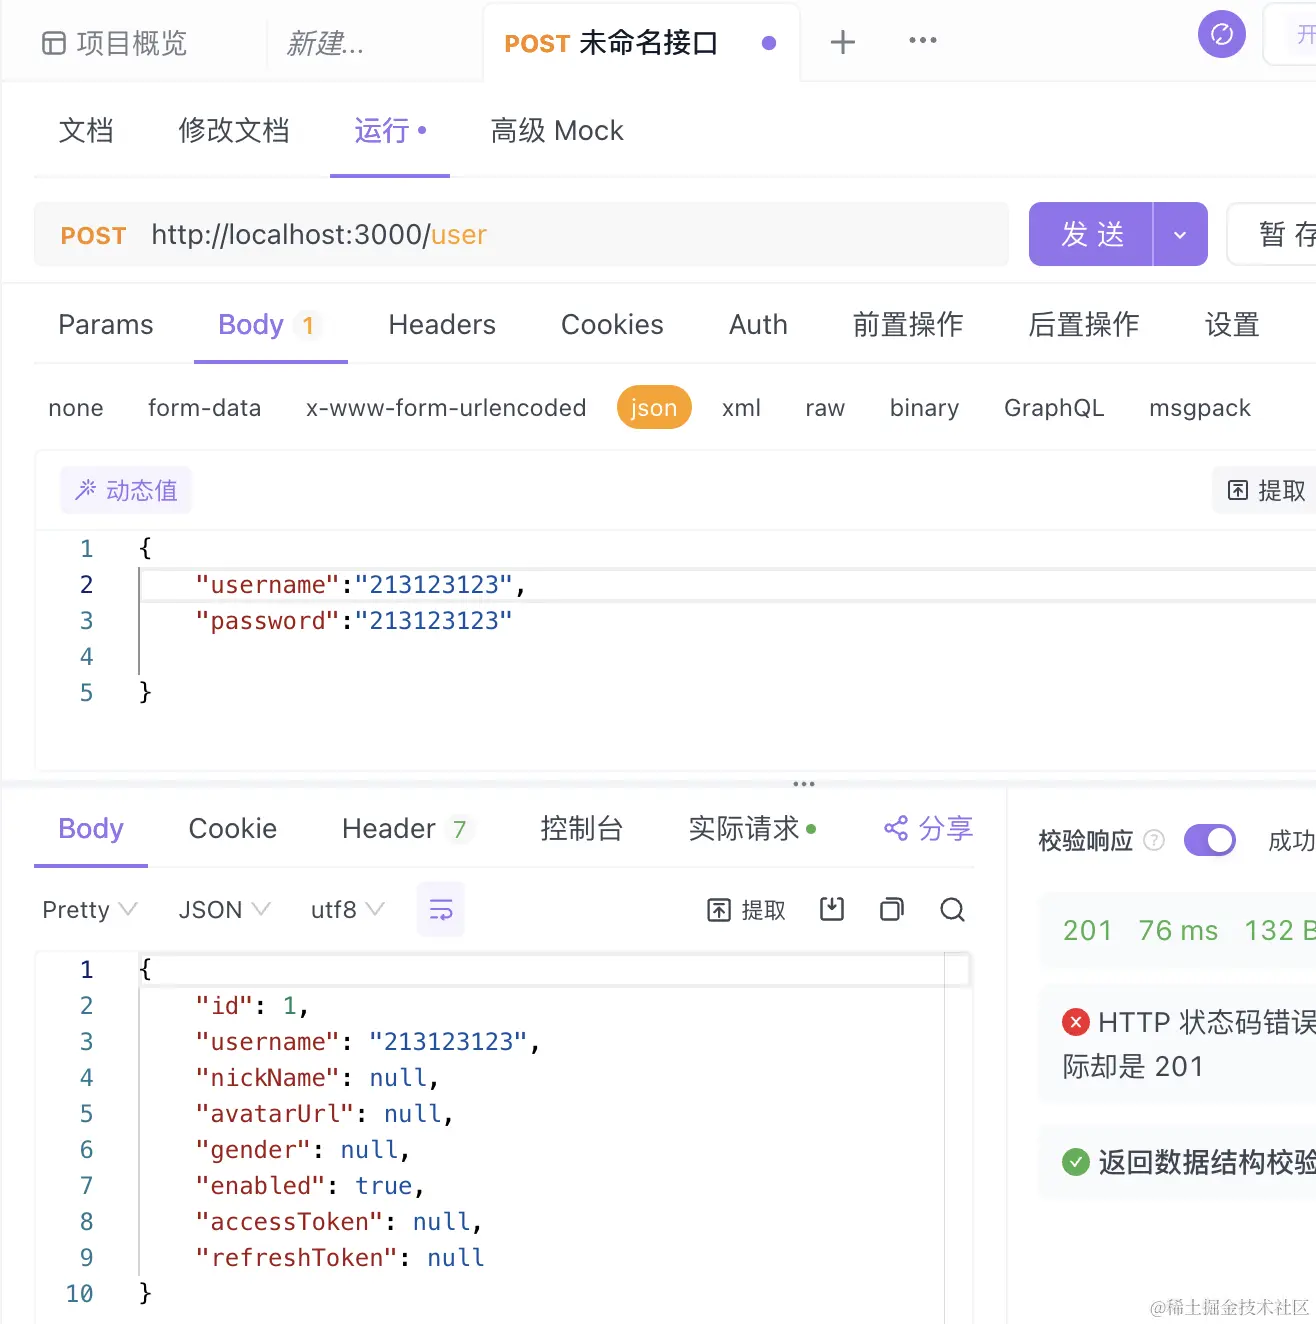Open the 设置 tab

tap(1232, 325)
